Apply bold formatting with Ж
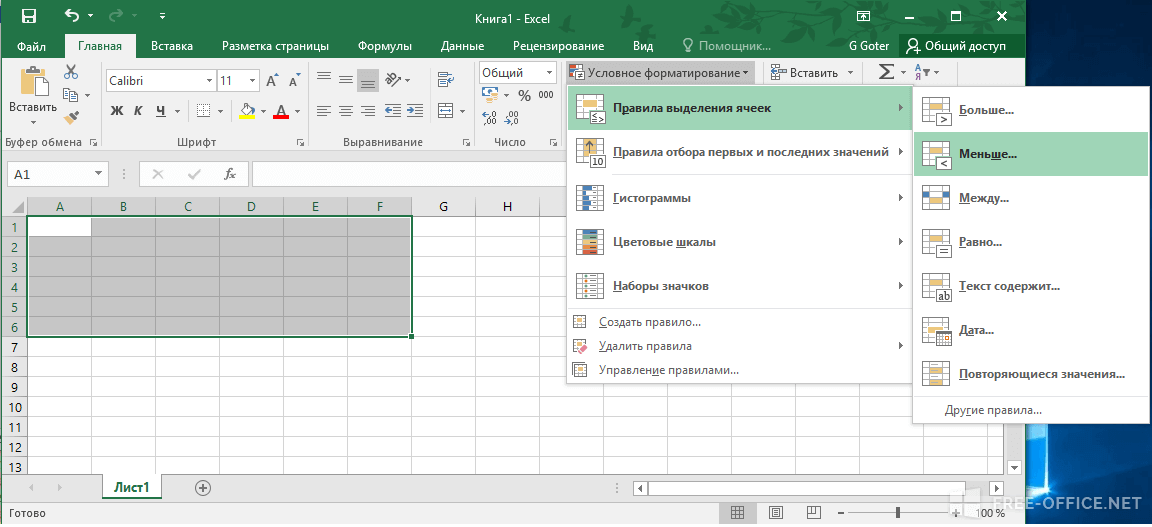The height and width of the screenshot is (527, 1152). pyautogui.click(x=117, y=111)
